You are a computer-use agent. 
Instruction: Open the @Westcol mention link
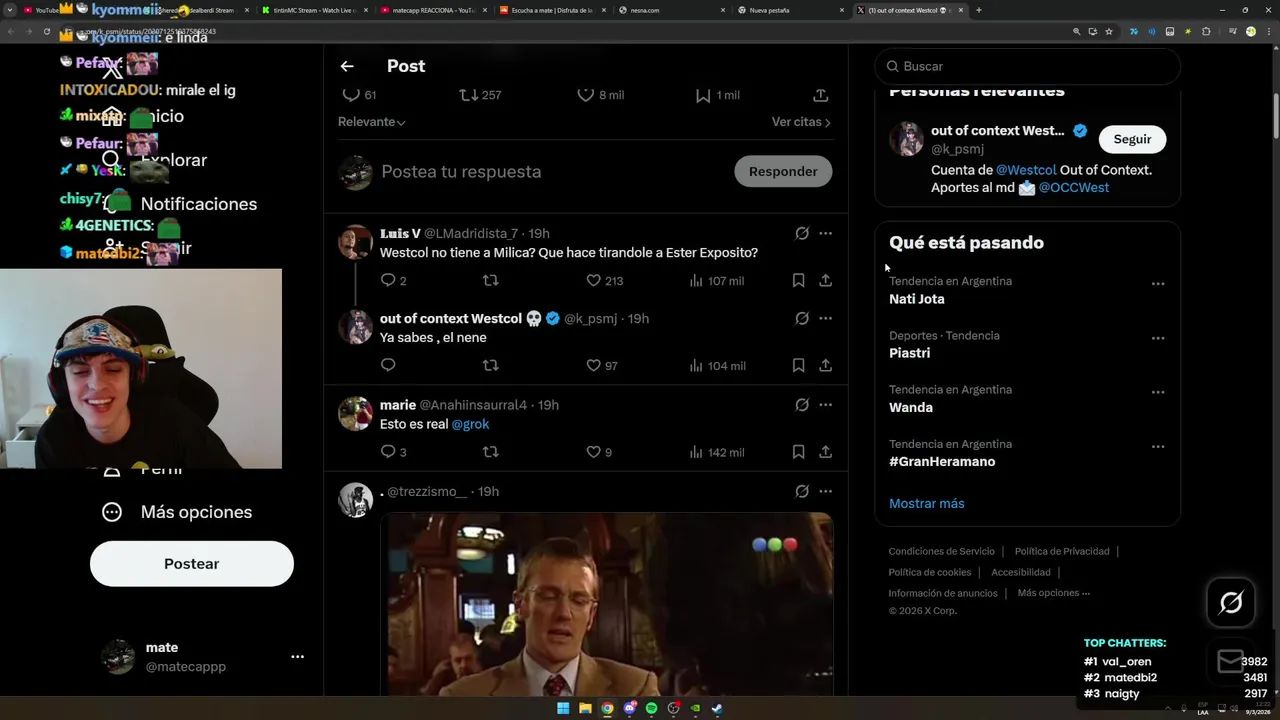tap(1026, 170)
